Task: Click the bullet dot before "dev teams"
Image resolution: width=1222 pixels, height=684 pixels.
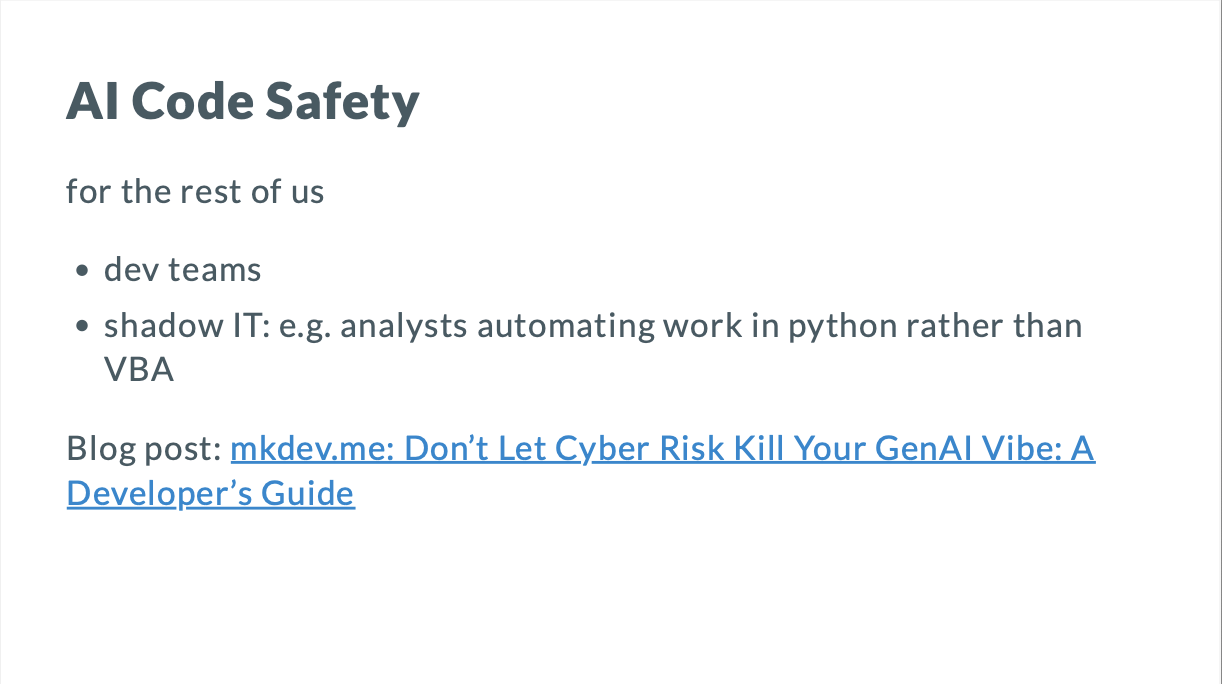Action: coord(82,271)
